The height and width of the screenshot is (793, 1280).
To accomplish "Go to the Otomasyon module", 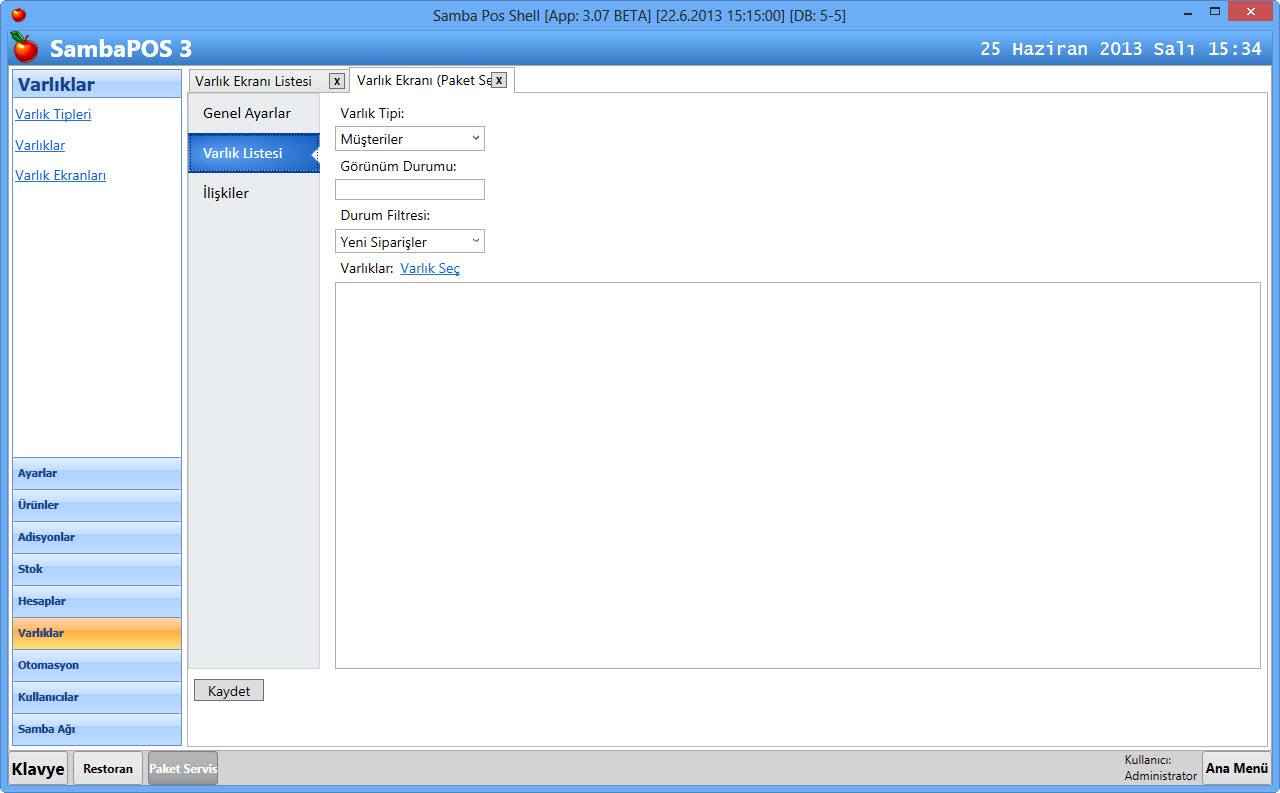I will tap(97, 665).
